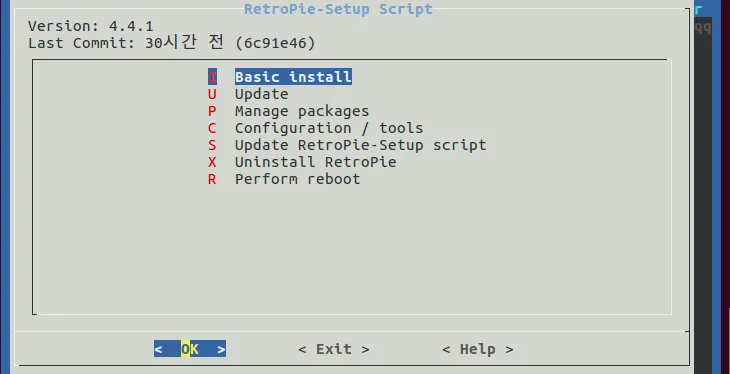Screen dimensions: 730x374
Task: Choose Update RetroPie-Setup script
Action: click(361, 145)
